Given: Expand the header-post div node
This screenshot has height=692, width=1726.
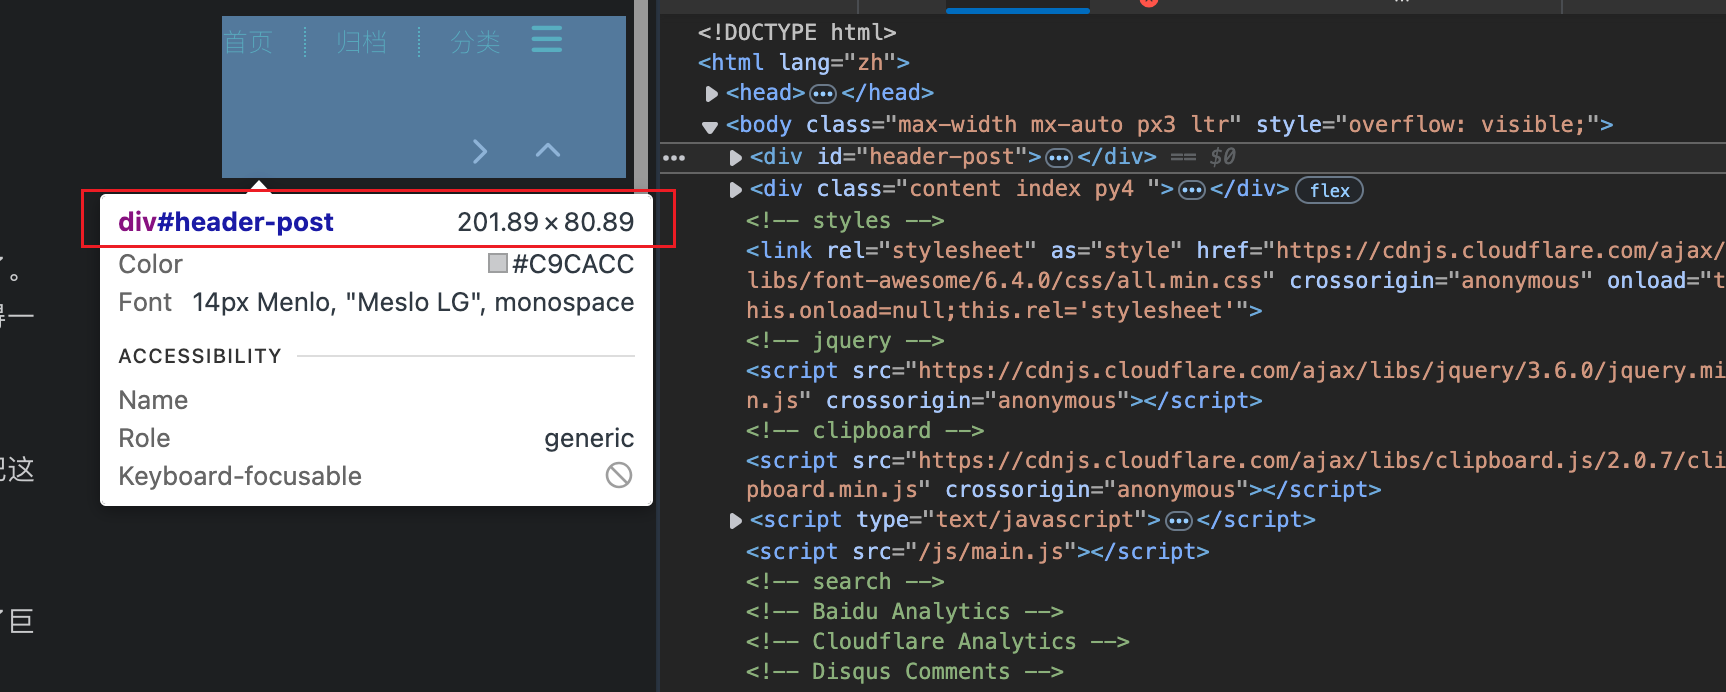Looking at the screenshot, I should pyautogui.click(x=735, y=158).
